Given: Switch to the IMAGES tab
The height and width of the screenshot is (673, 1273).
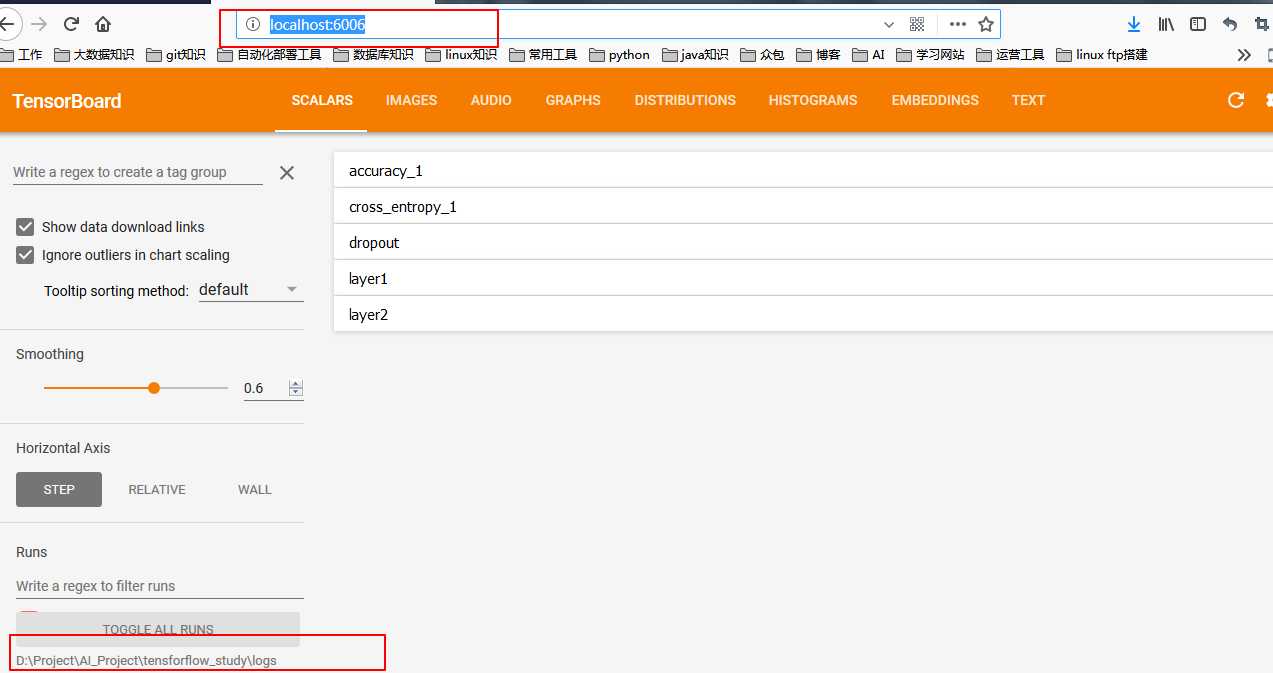Looking at the screenshot, I should point(412,100).
